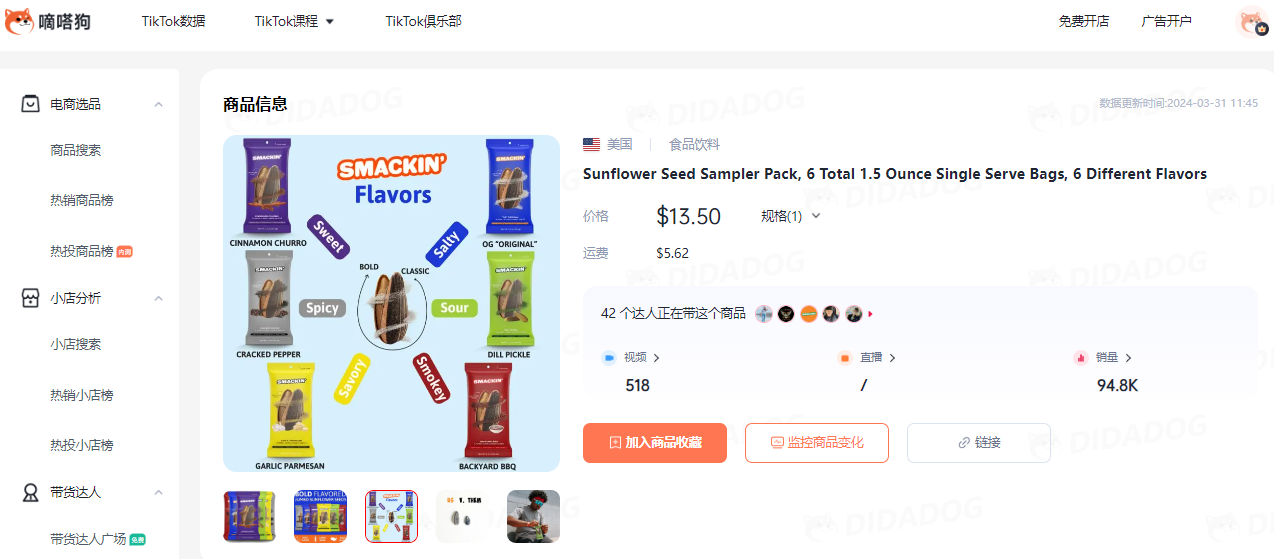Screen dimensions: 1274x559
Task: Expand the TikTok课程 menu
Action: (294, 21)
